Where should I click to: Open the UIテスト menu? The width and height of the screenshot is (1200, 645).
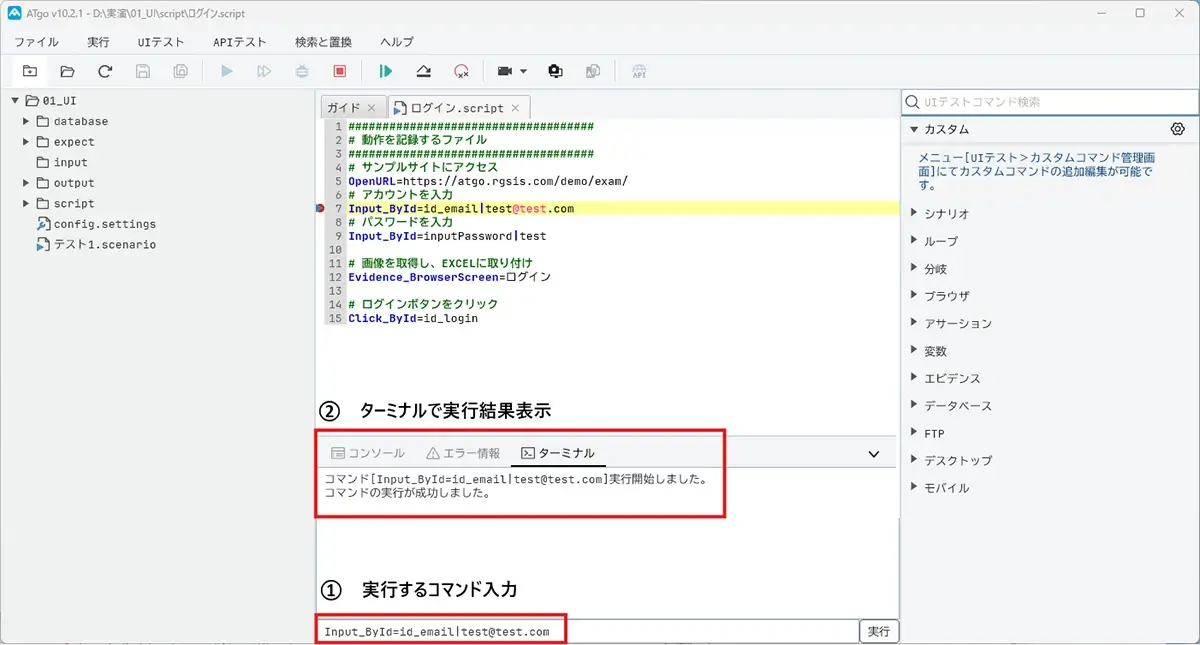click(161, 42)
